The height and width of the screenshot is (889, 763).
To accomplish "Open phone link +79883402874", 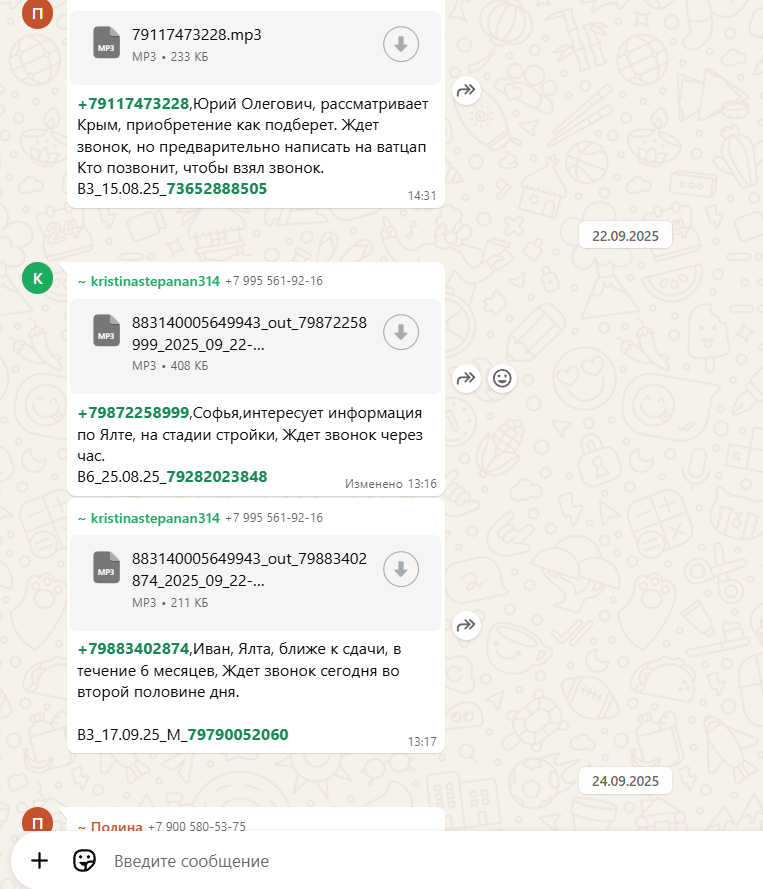I will click(x=133, y=649).
